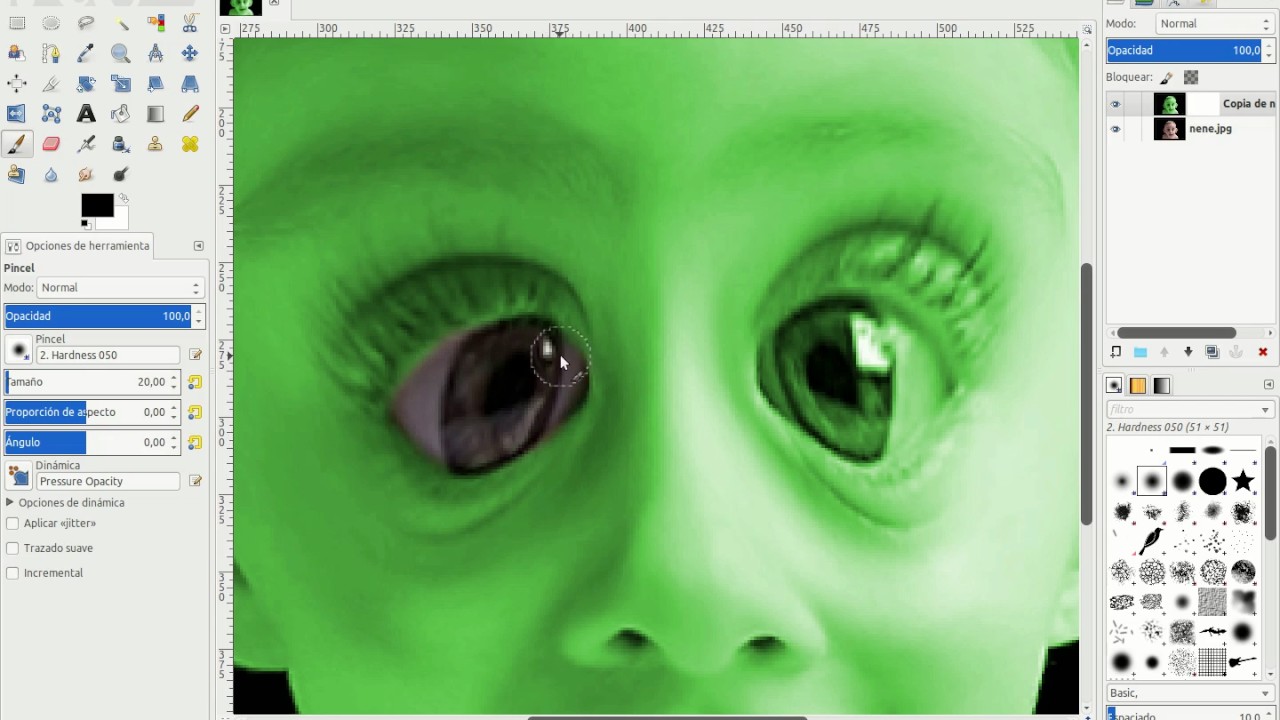Select the Ink tool

[x=121, y=144]
